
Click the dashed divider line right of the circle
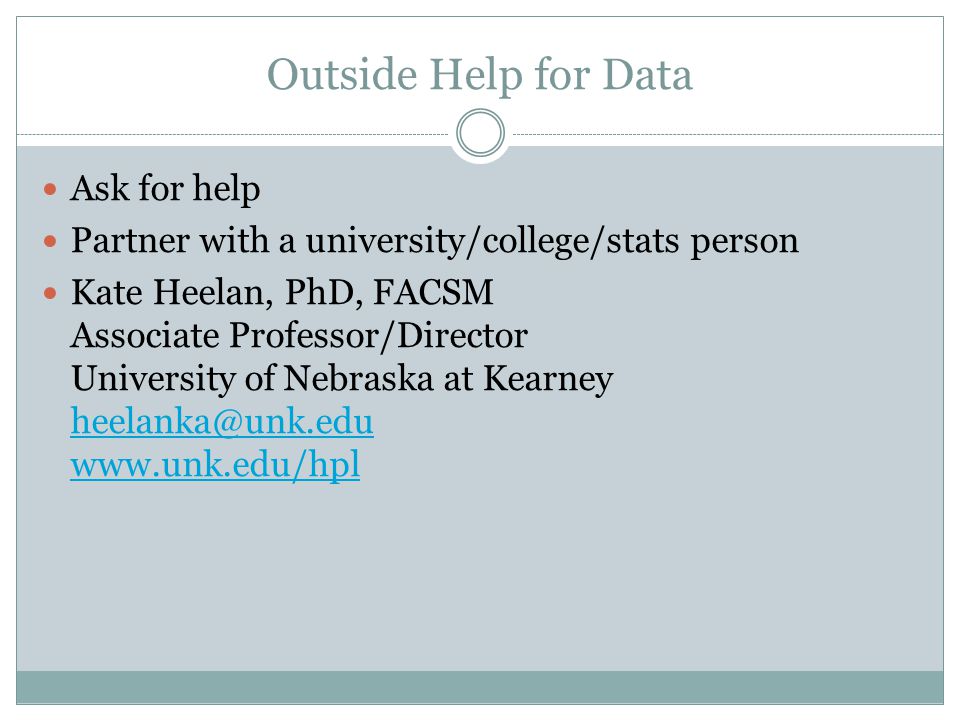tap(727, 134)
